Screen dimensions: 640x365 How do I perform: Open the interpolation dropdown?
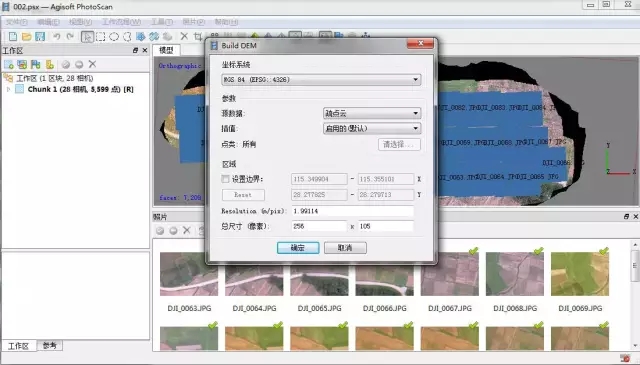tap(372, 128)
